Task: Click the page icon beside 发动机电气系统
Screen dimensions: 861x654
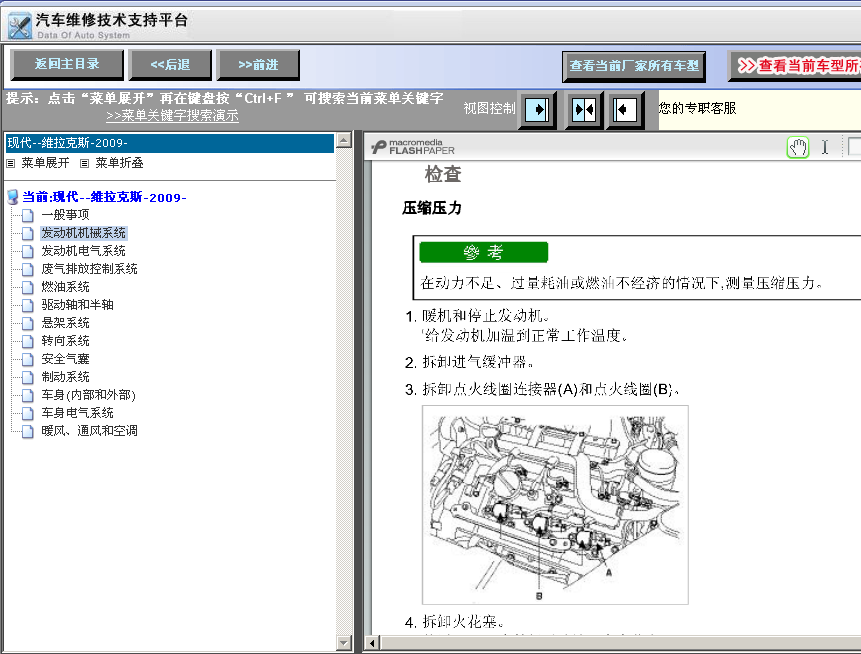Action: 27,251
